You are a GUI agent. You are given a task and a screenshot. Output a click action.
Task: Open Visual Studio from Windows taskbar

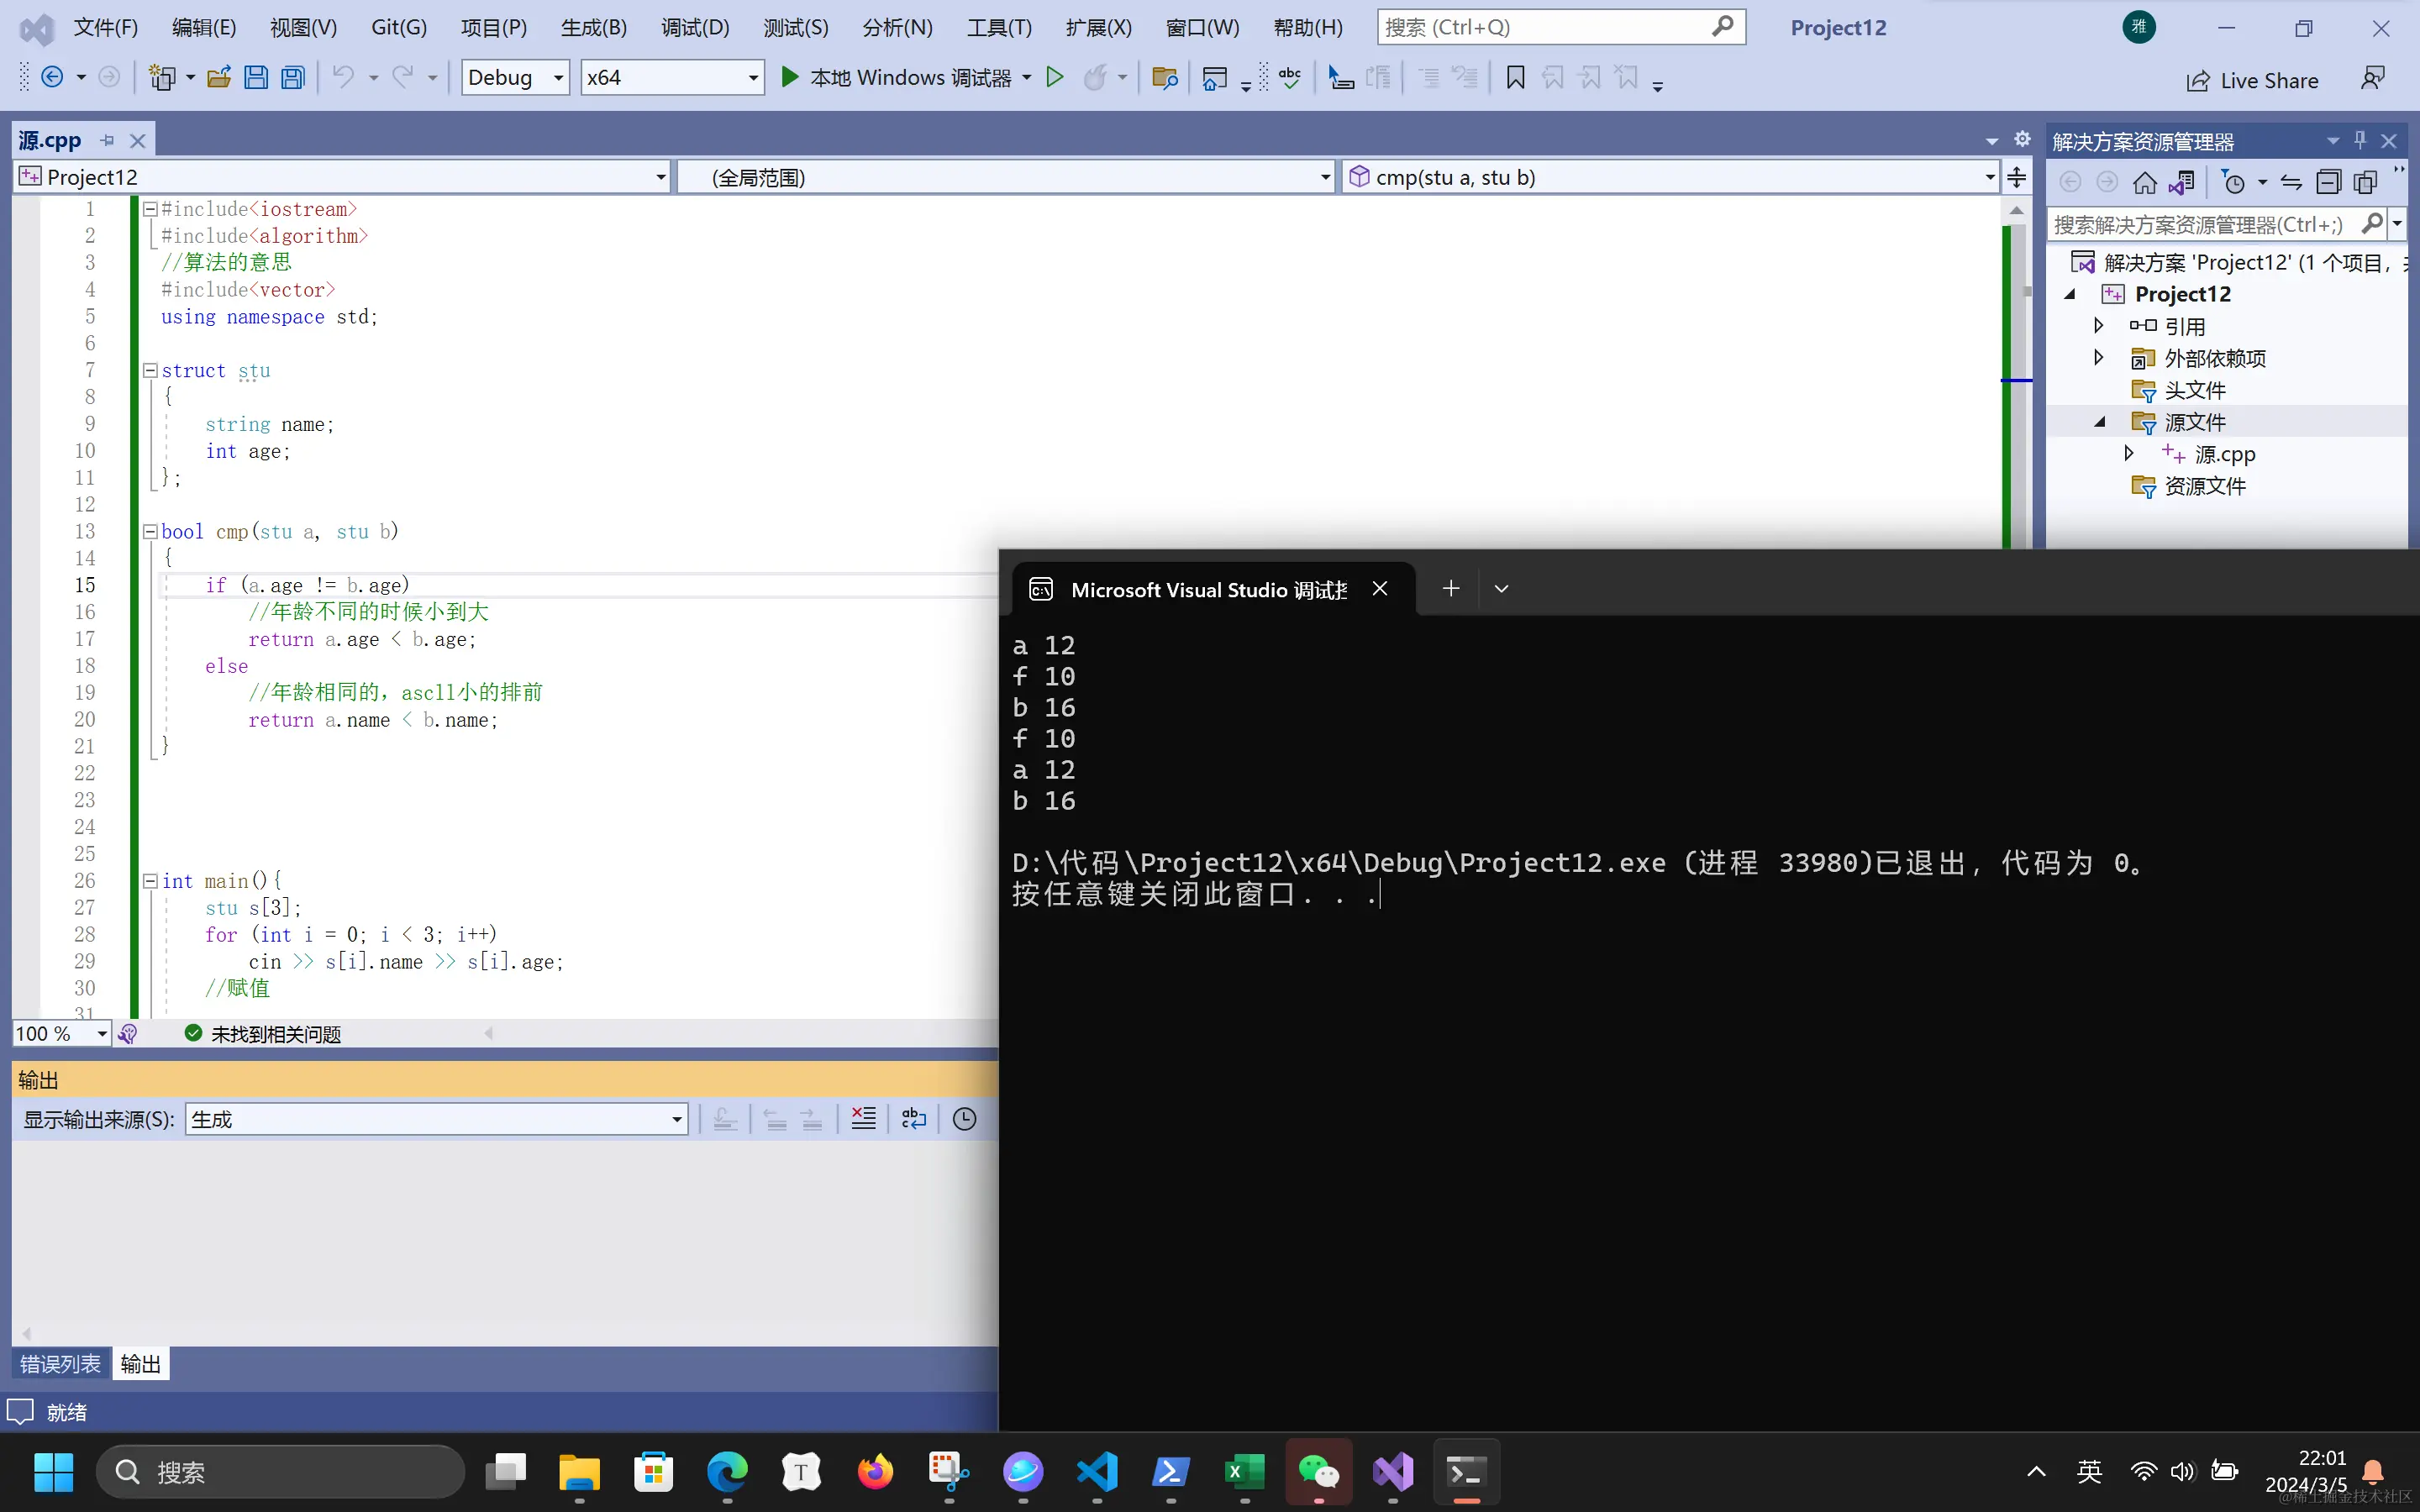click(x=1393, y=1472)
